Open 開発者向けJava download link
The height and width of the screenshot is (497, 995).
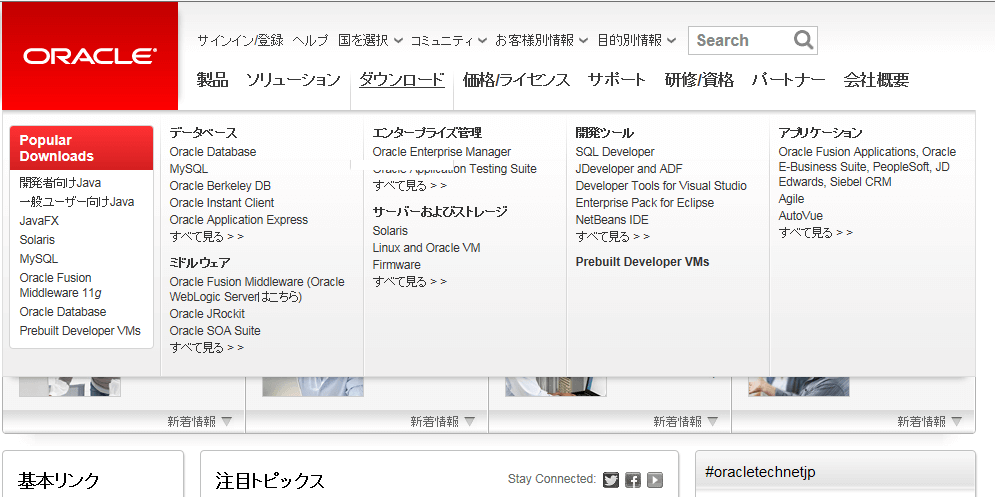60,183
